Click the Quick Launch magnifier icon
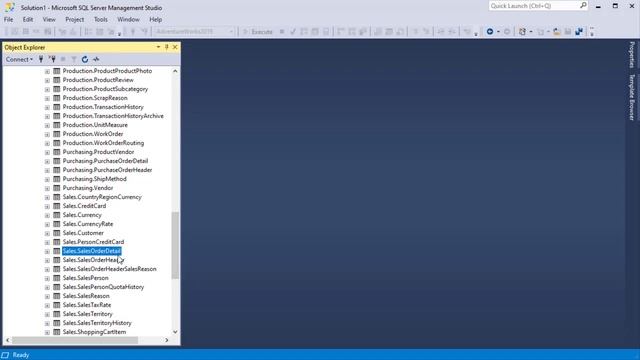The height and width of the screenshot is (360, 640). pyautogui.click(x=583, y=5)
